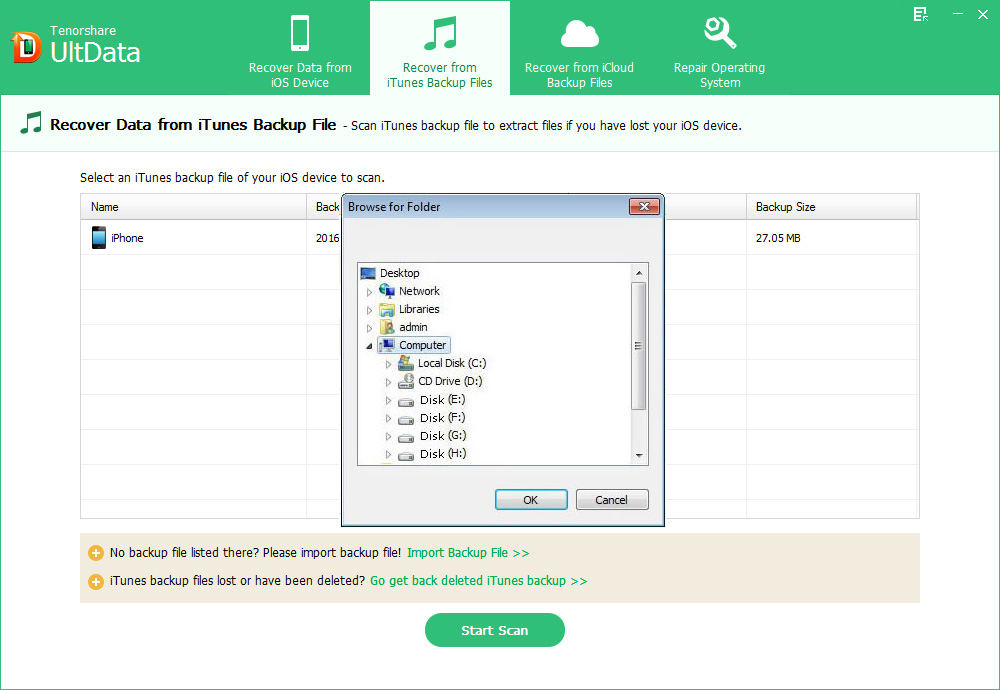Image resolution: width=1000 pixels, height=690 pixels.
Task: Click the Backup Size column header
Action: tap(831, 207)
